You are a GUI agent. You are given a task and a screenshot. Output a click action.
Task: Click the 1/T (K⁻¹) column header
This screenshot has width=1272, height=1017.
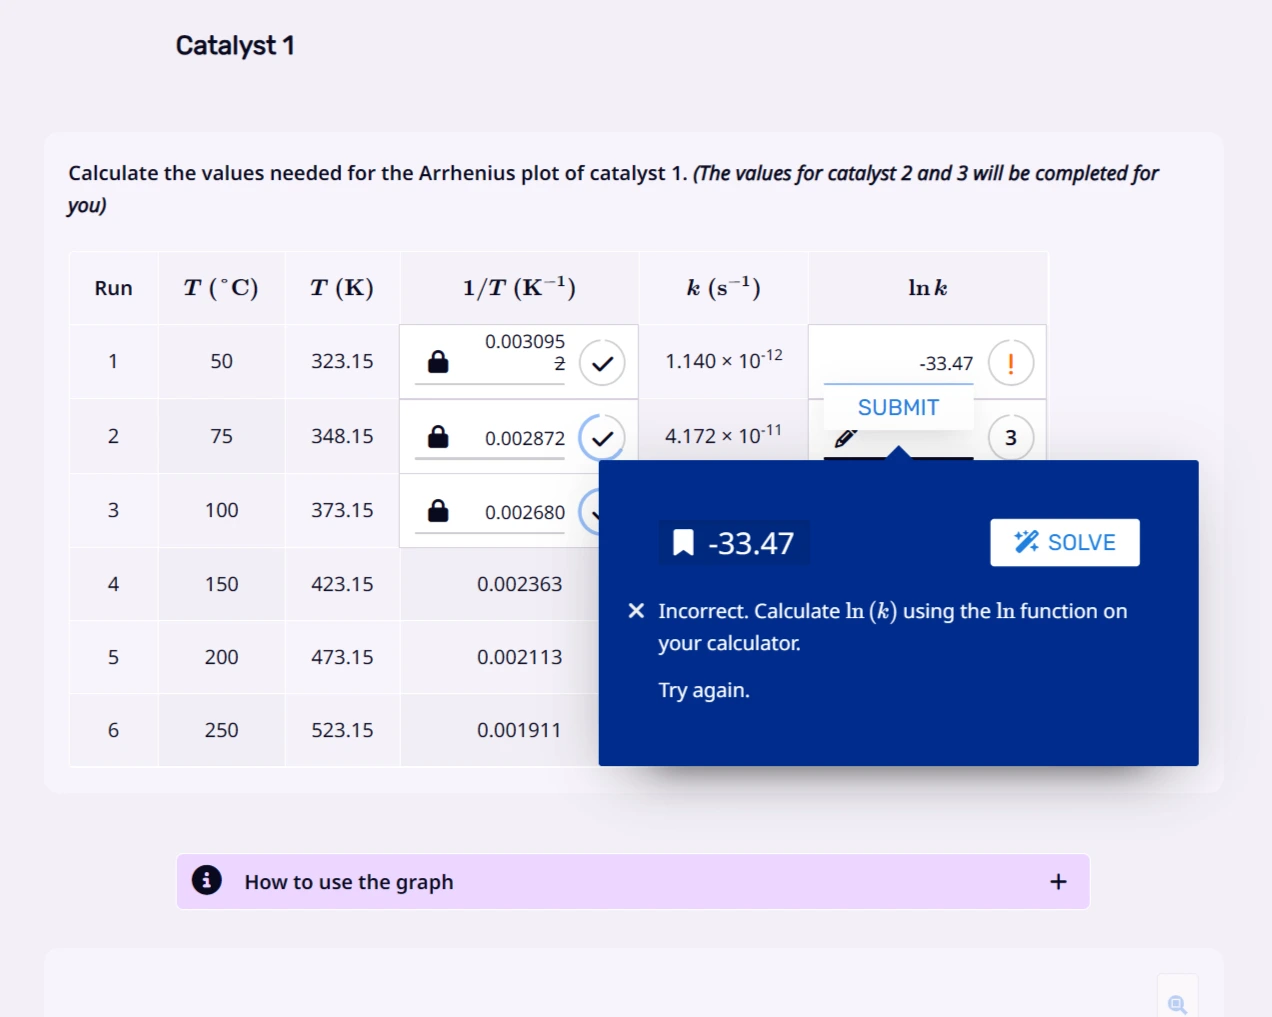click(x=519, y=288)
